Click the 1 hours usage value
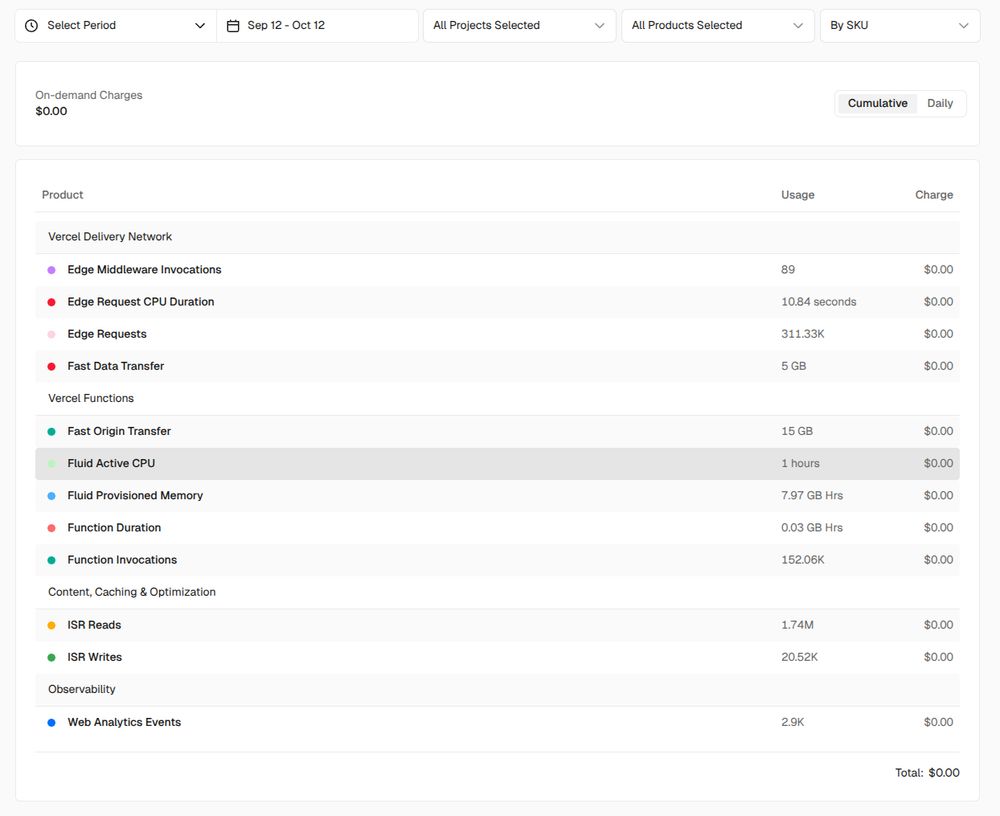The height and width of the screenshot is (816, 1000). [800, 463]
